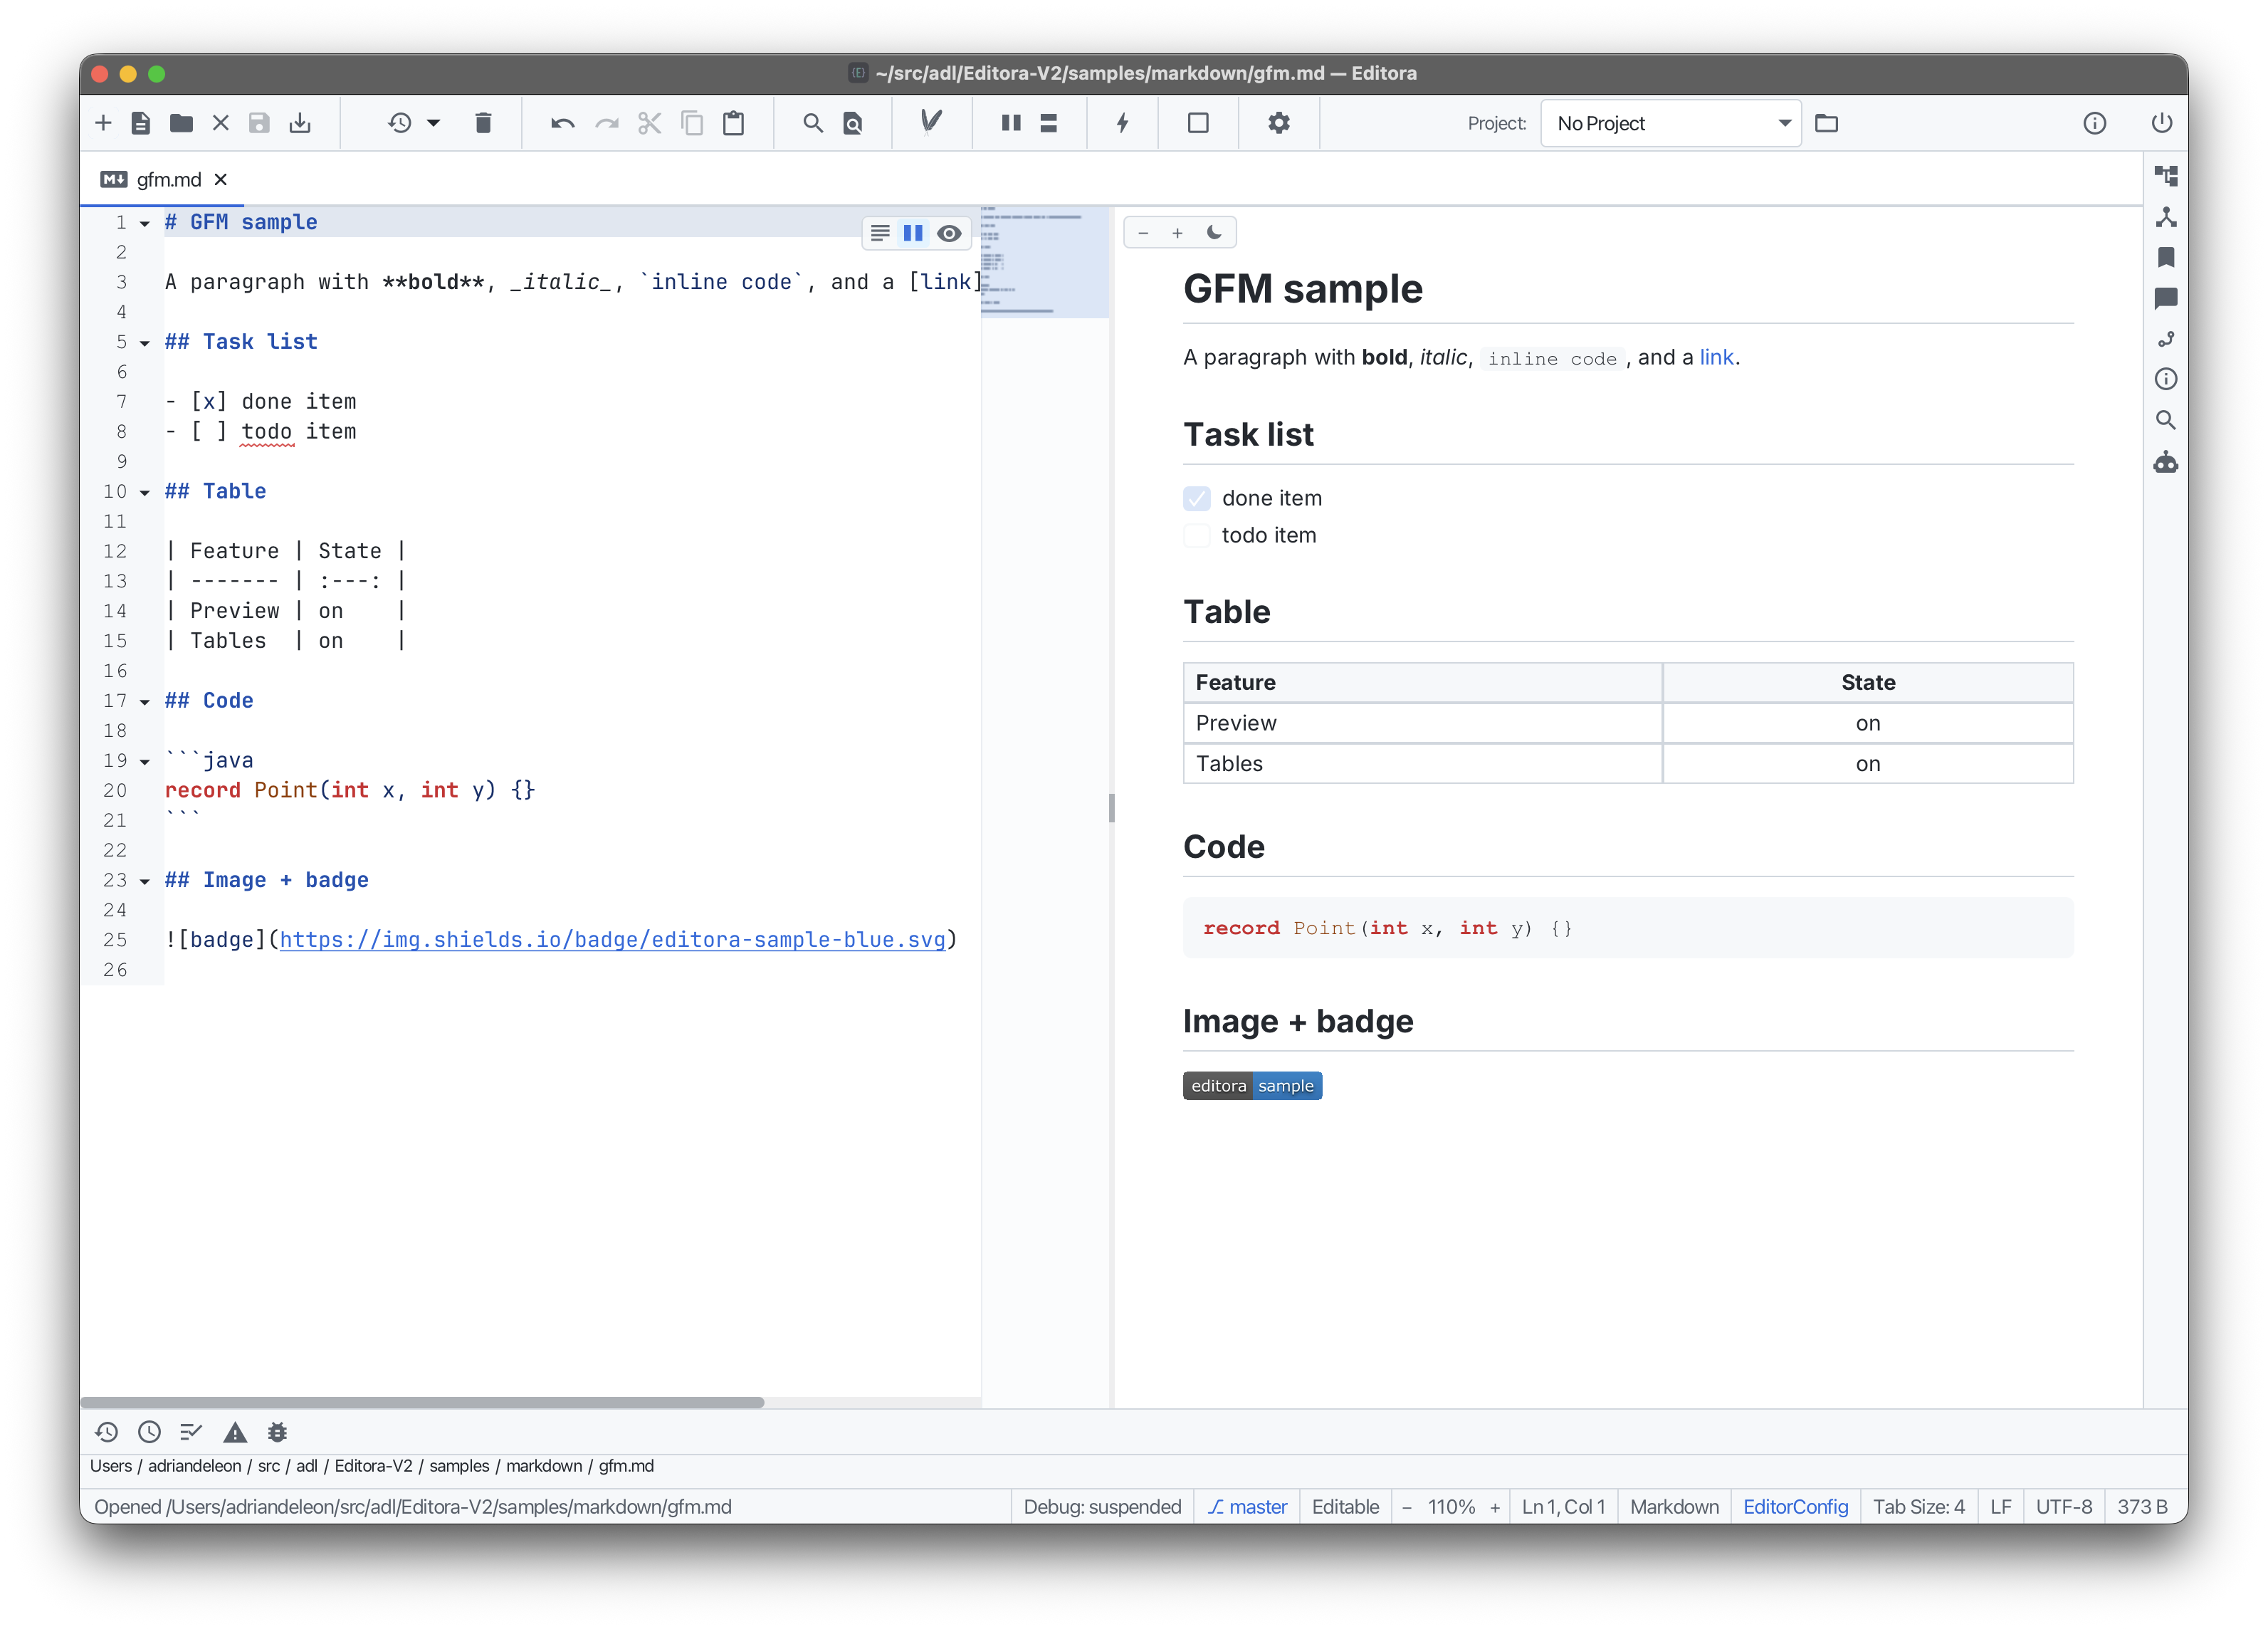Collapse the Image + badge section fold

(145, 881)
